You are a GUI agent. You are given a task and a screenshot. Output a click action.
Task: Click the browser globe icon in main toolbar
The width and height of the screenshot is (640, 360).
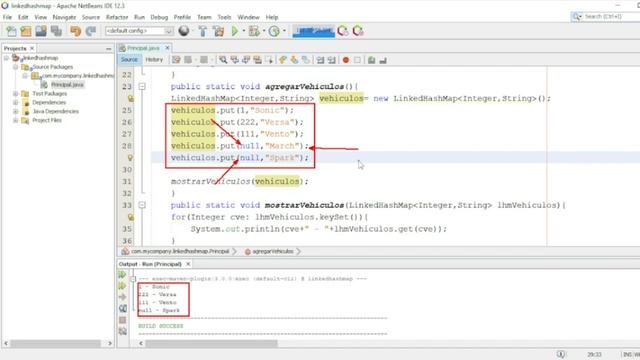184,31
